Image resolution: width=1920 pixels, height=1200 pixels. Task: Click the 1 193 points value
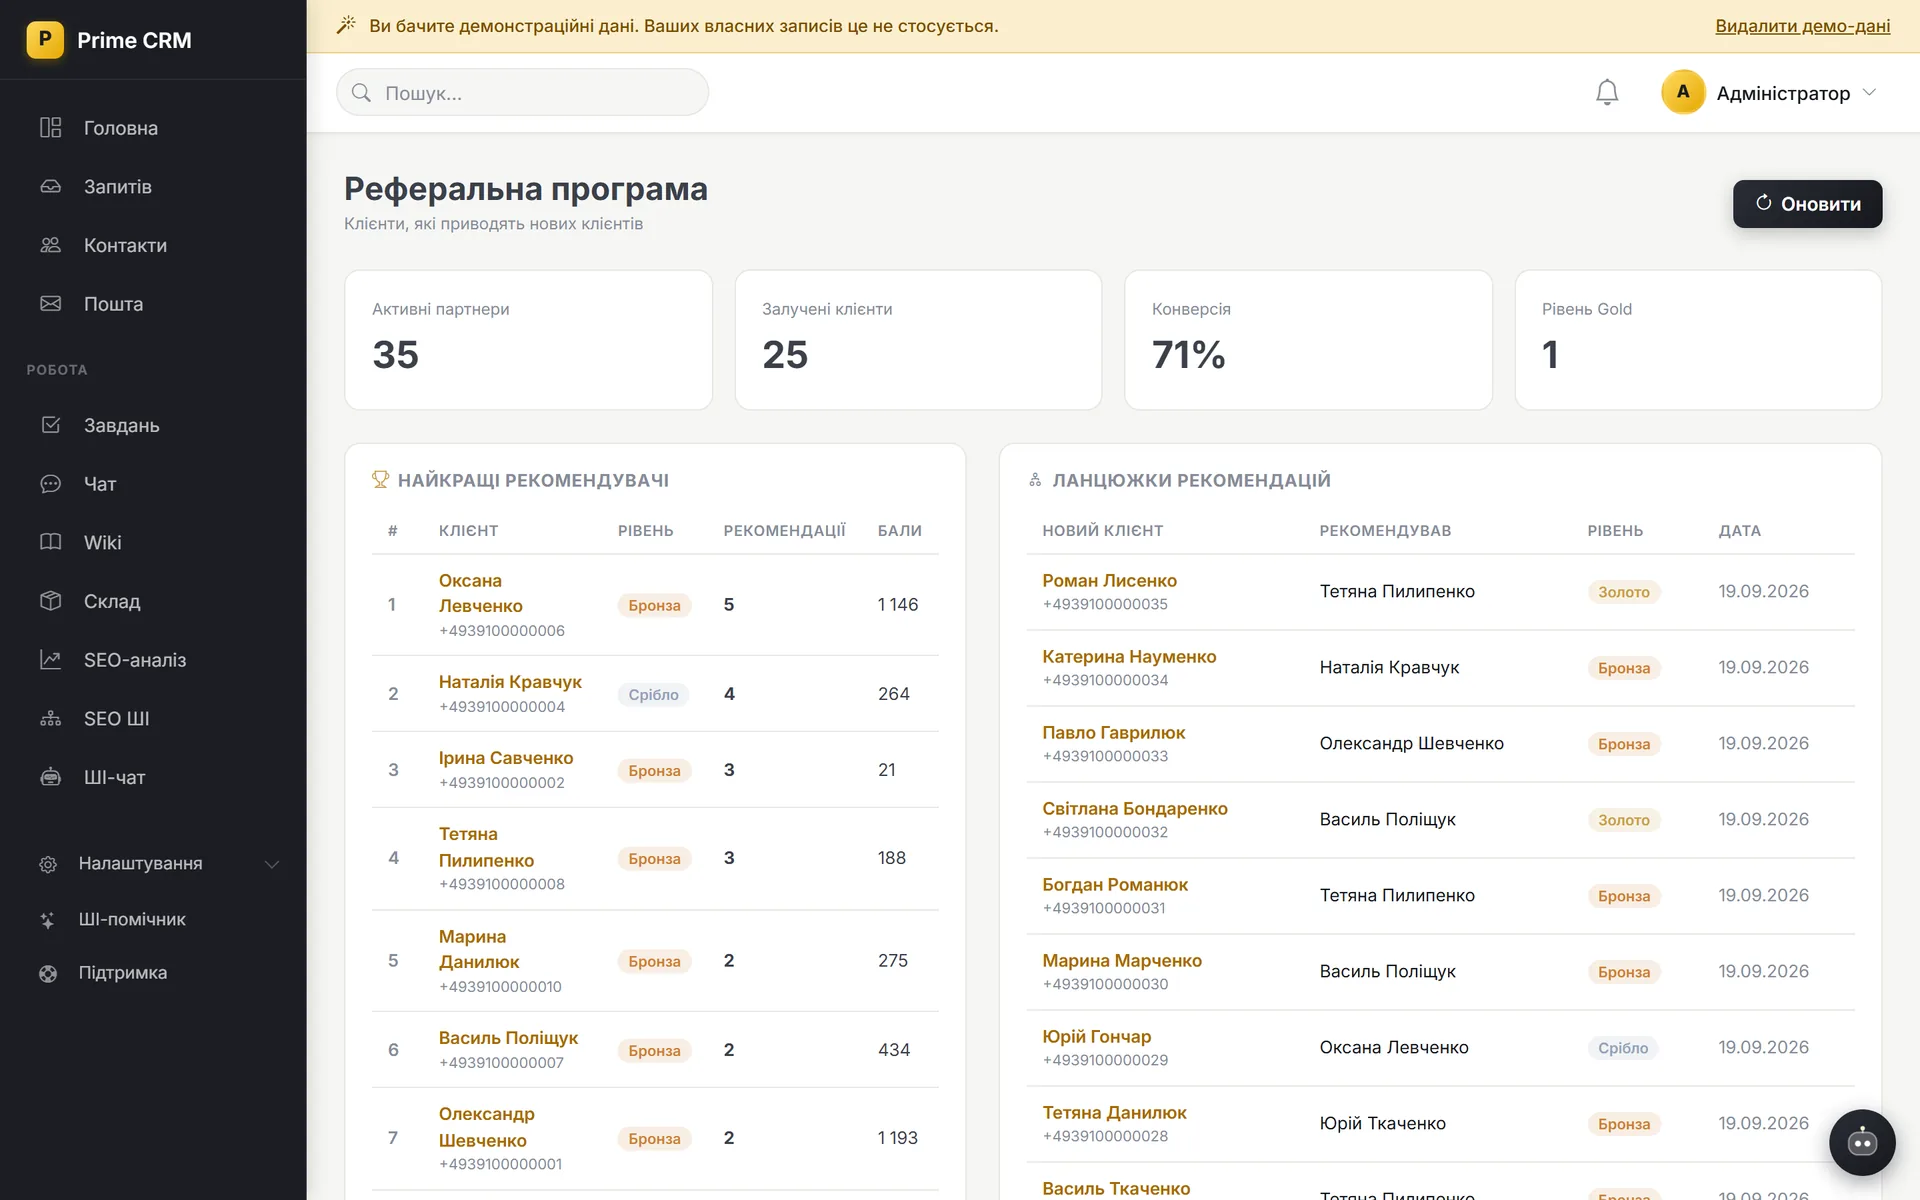click(898, 1138)
